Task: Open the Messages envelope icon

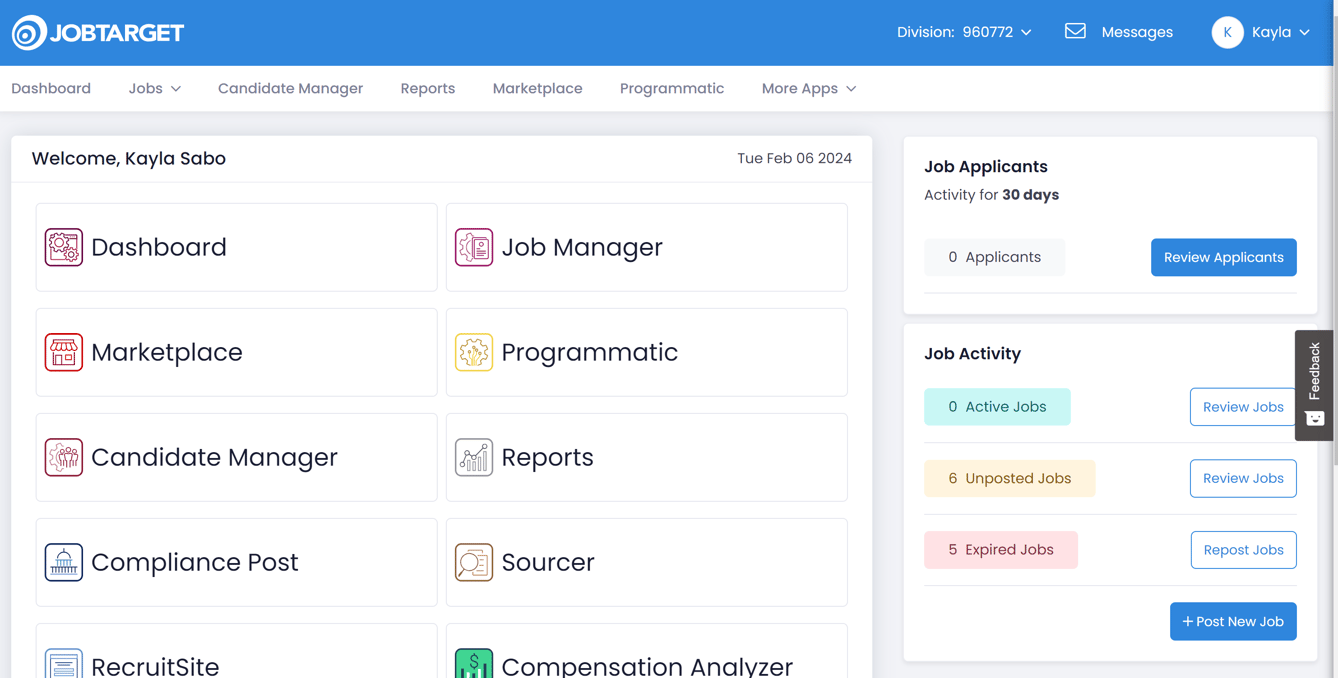Action: coord(1075,31)
